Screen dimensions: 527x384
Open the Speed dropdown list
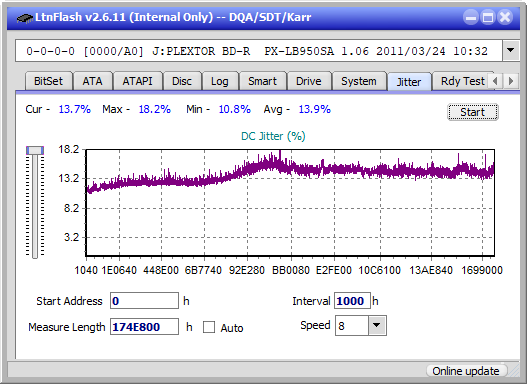(x=377, y=325)
